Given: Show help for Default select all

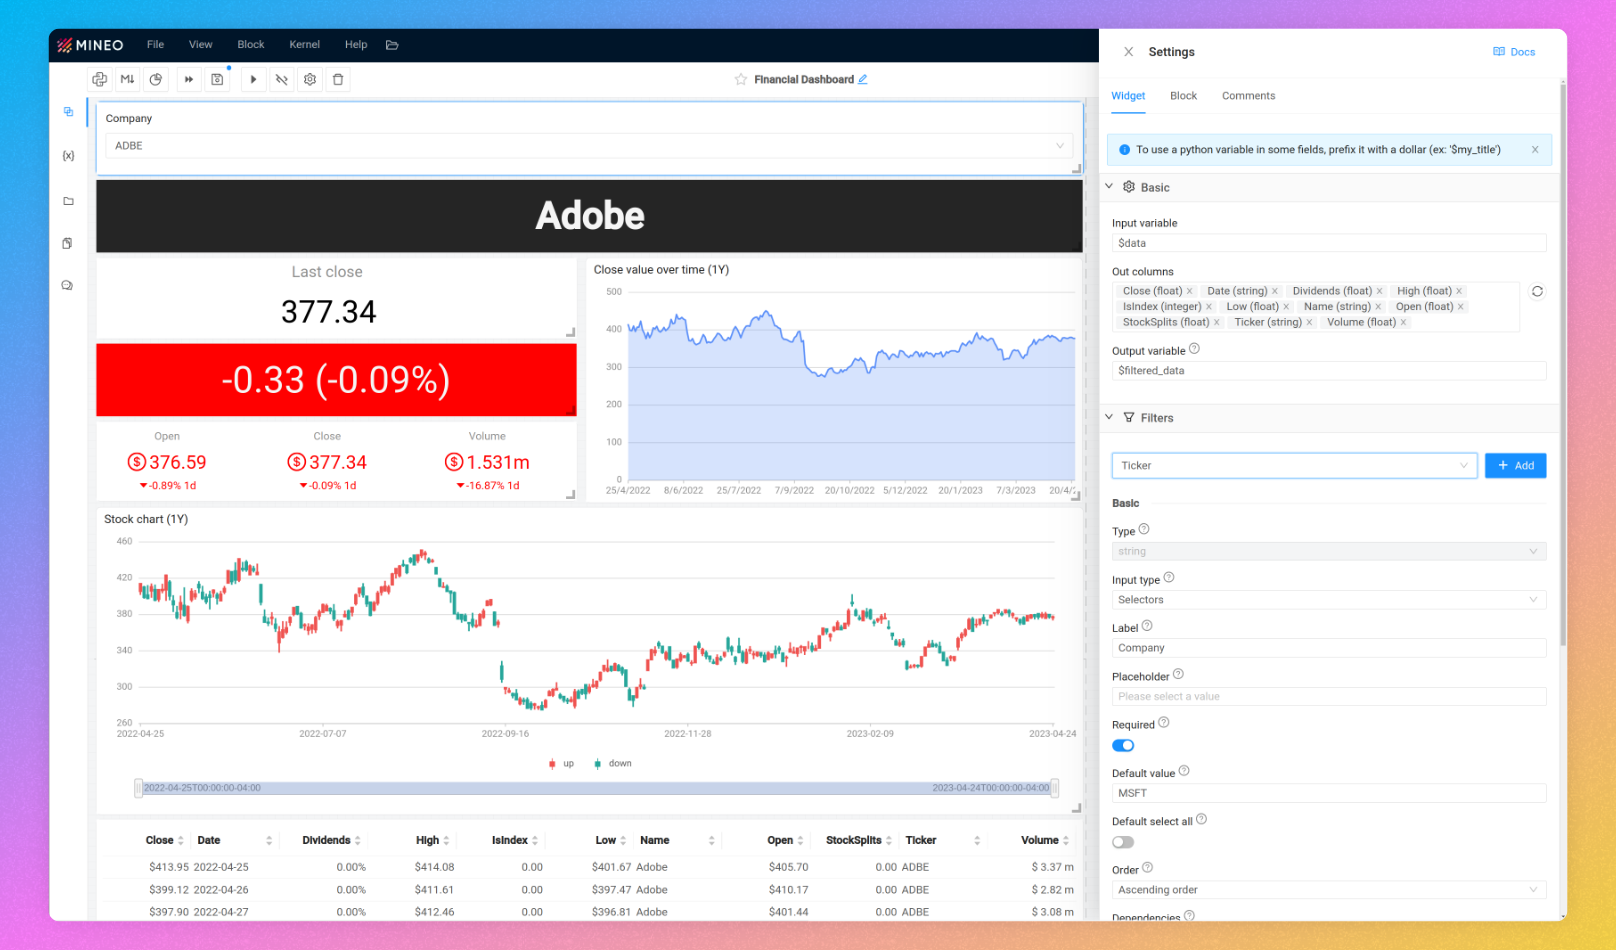Looking at the screenshot, I should [x=1201, y=819].
